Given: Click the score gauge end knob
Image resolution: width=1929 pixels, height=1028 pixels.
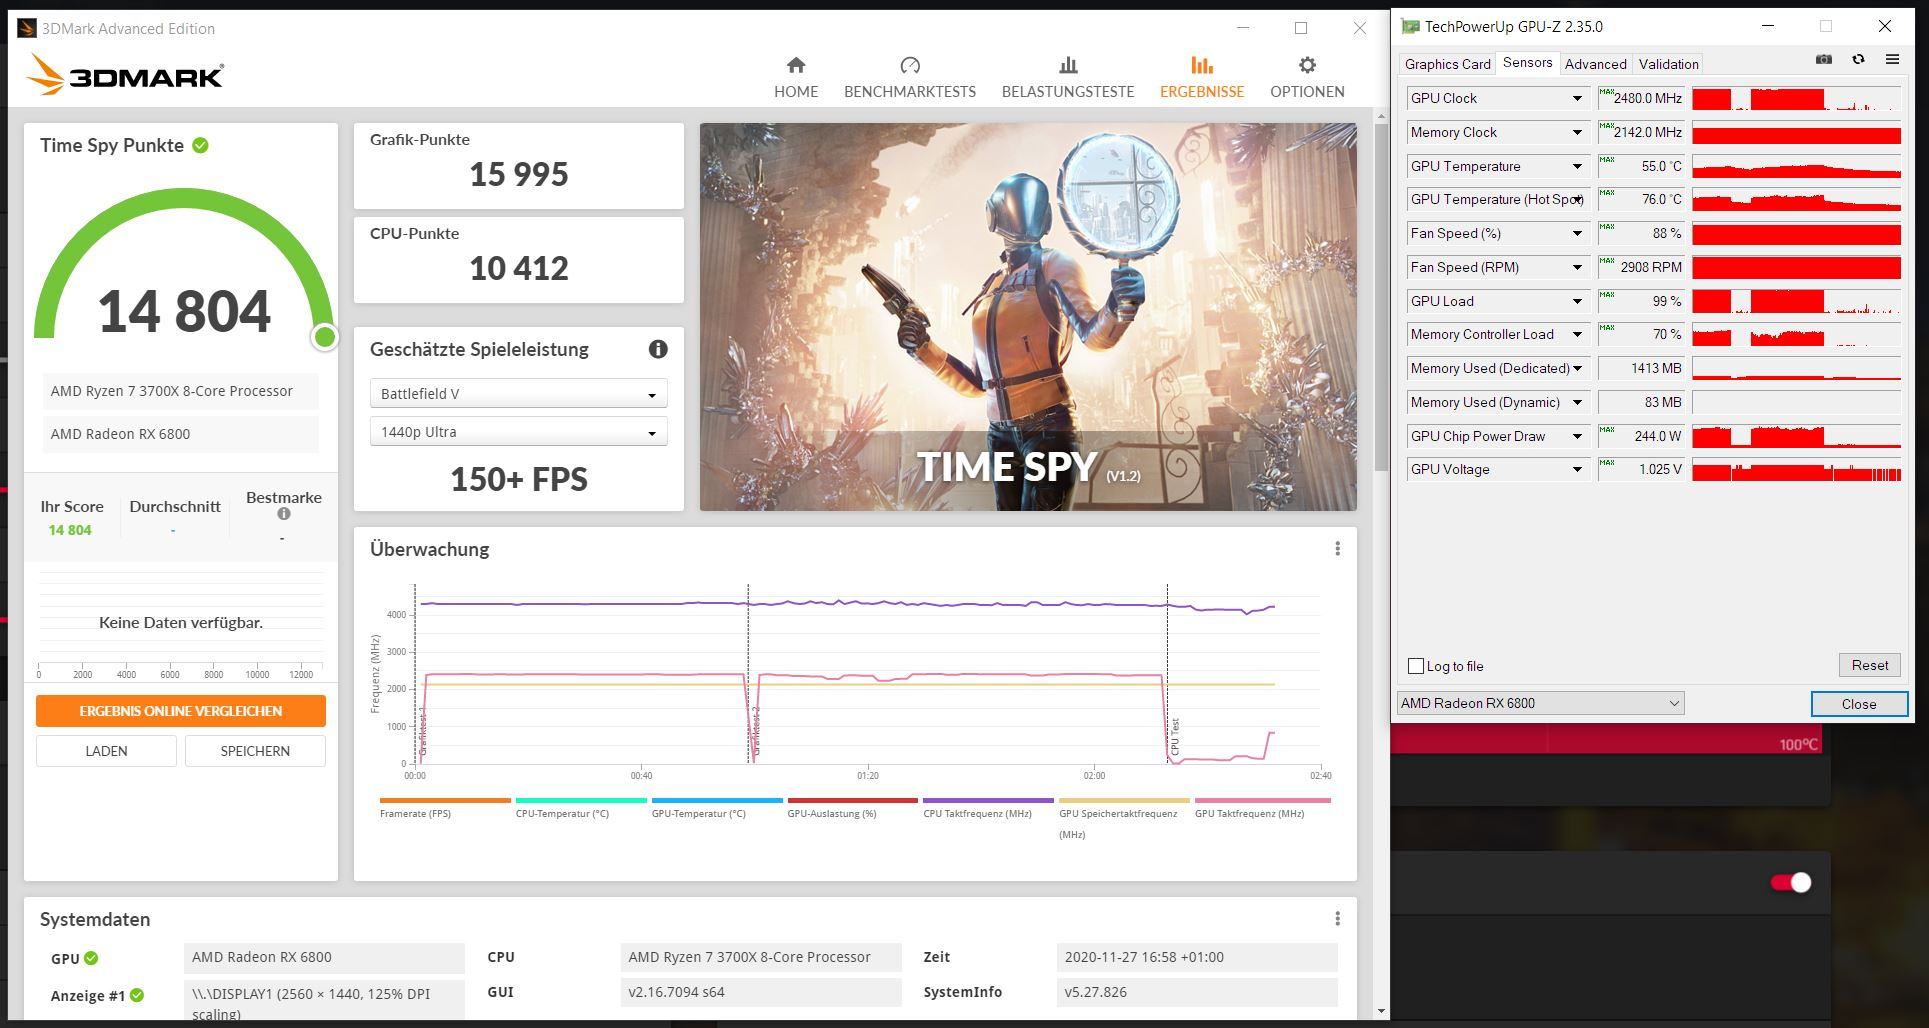Looking at the screenshot, I should (324, 337).
